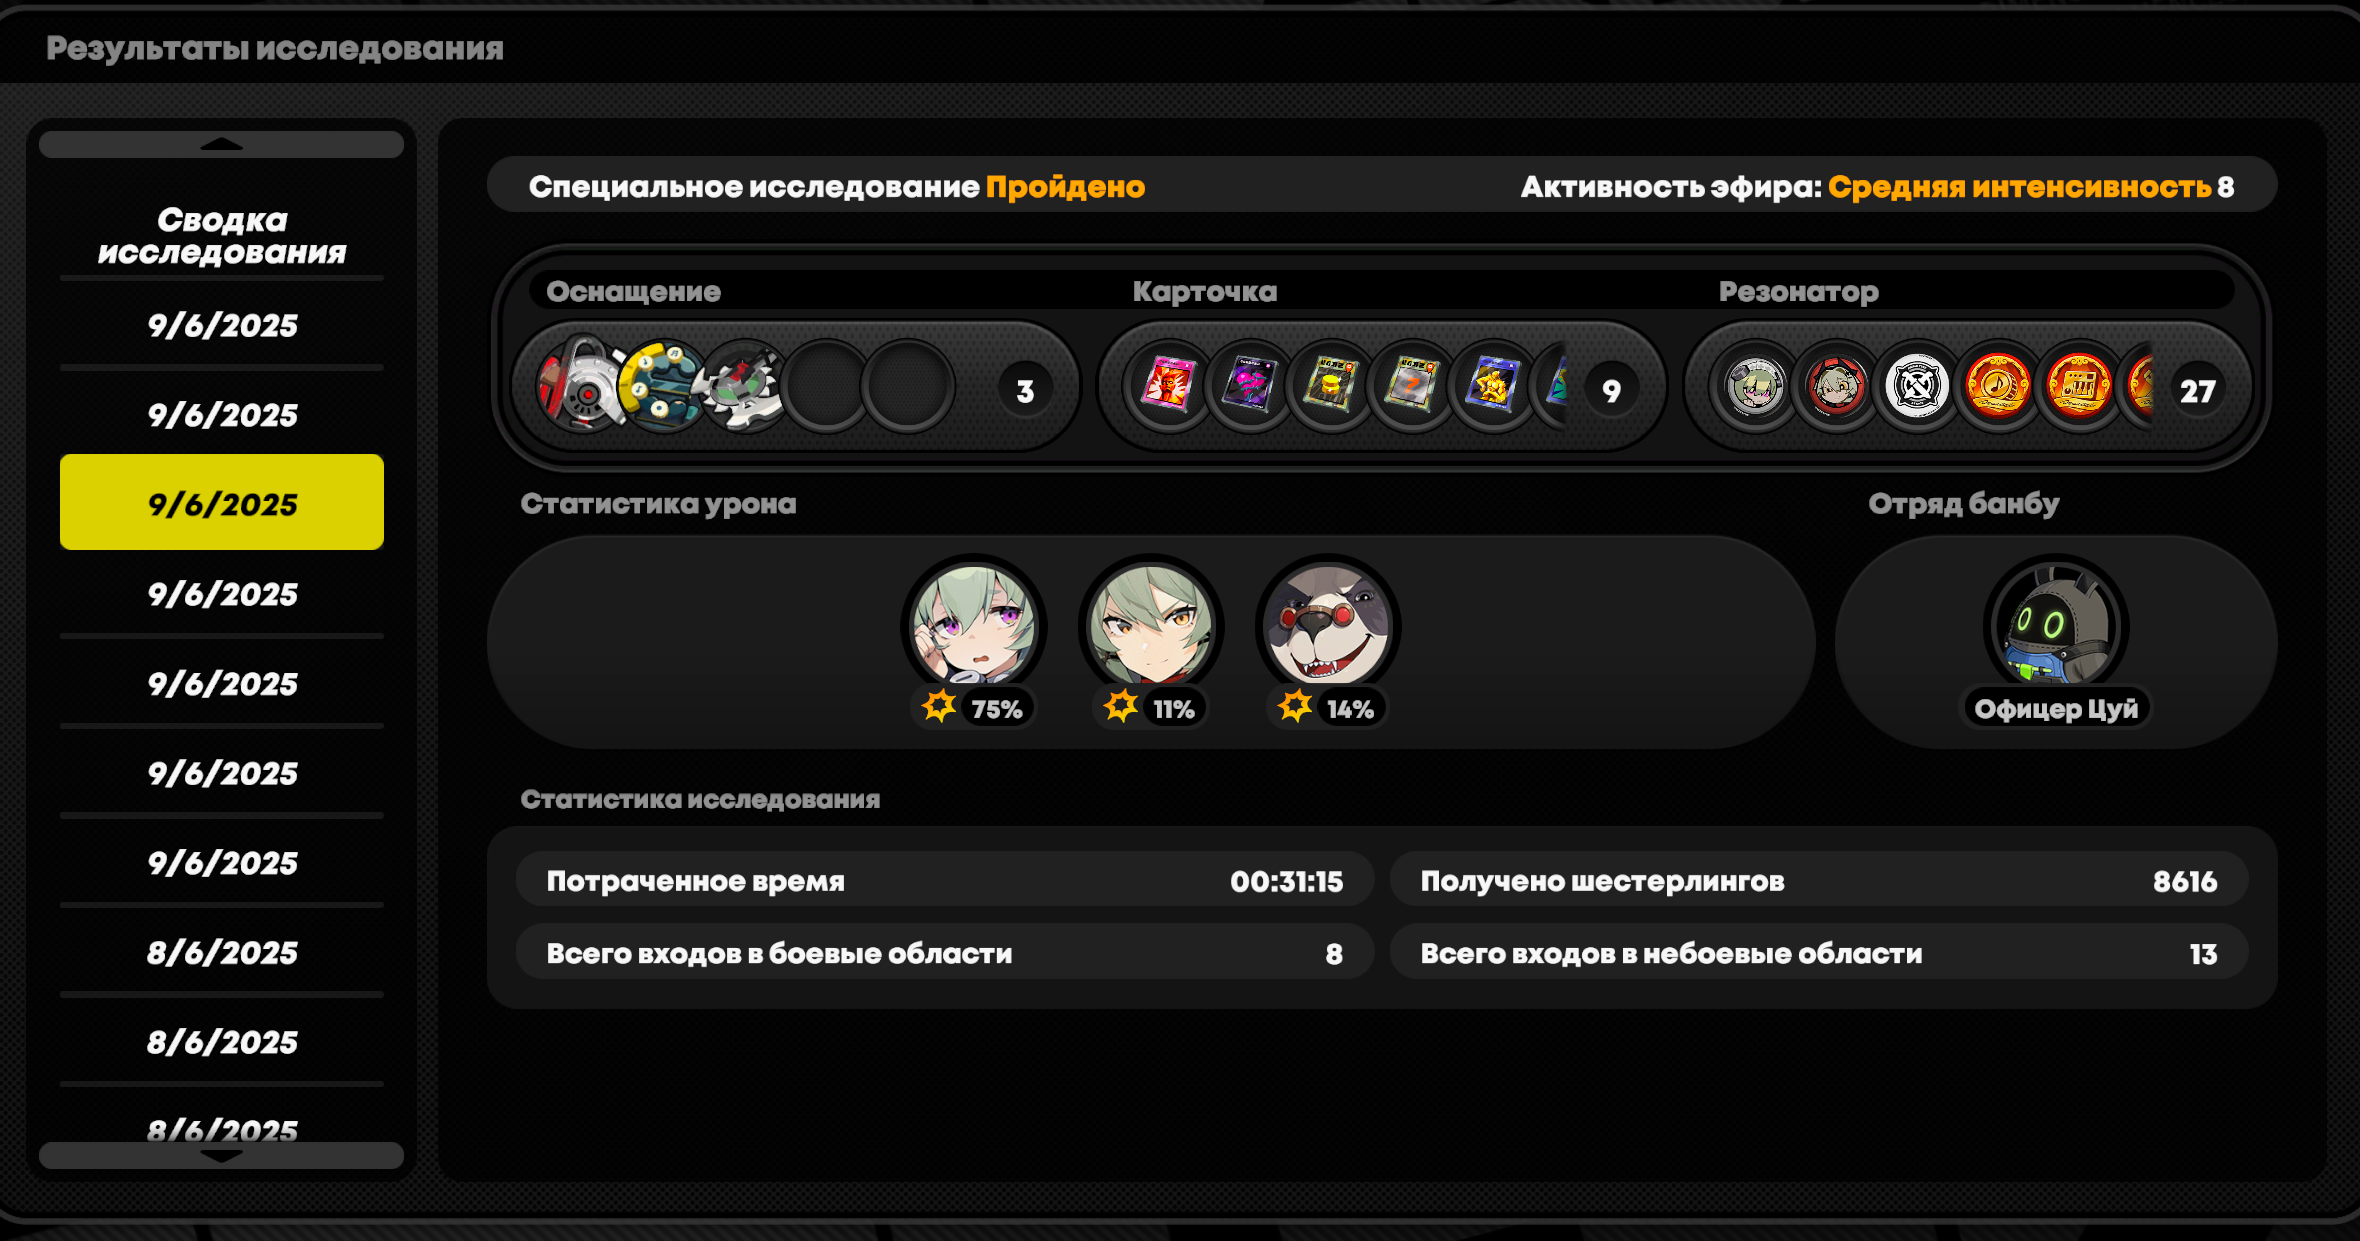This screenshot has height=1241, width=2360.
Task: Open the first 8/6/2025 research entry
Action: 222,952
